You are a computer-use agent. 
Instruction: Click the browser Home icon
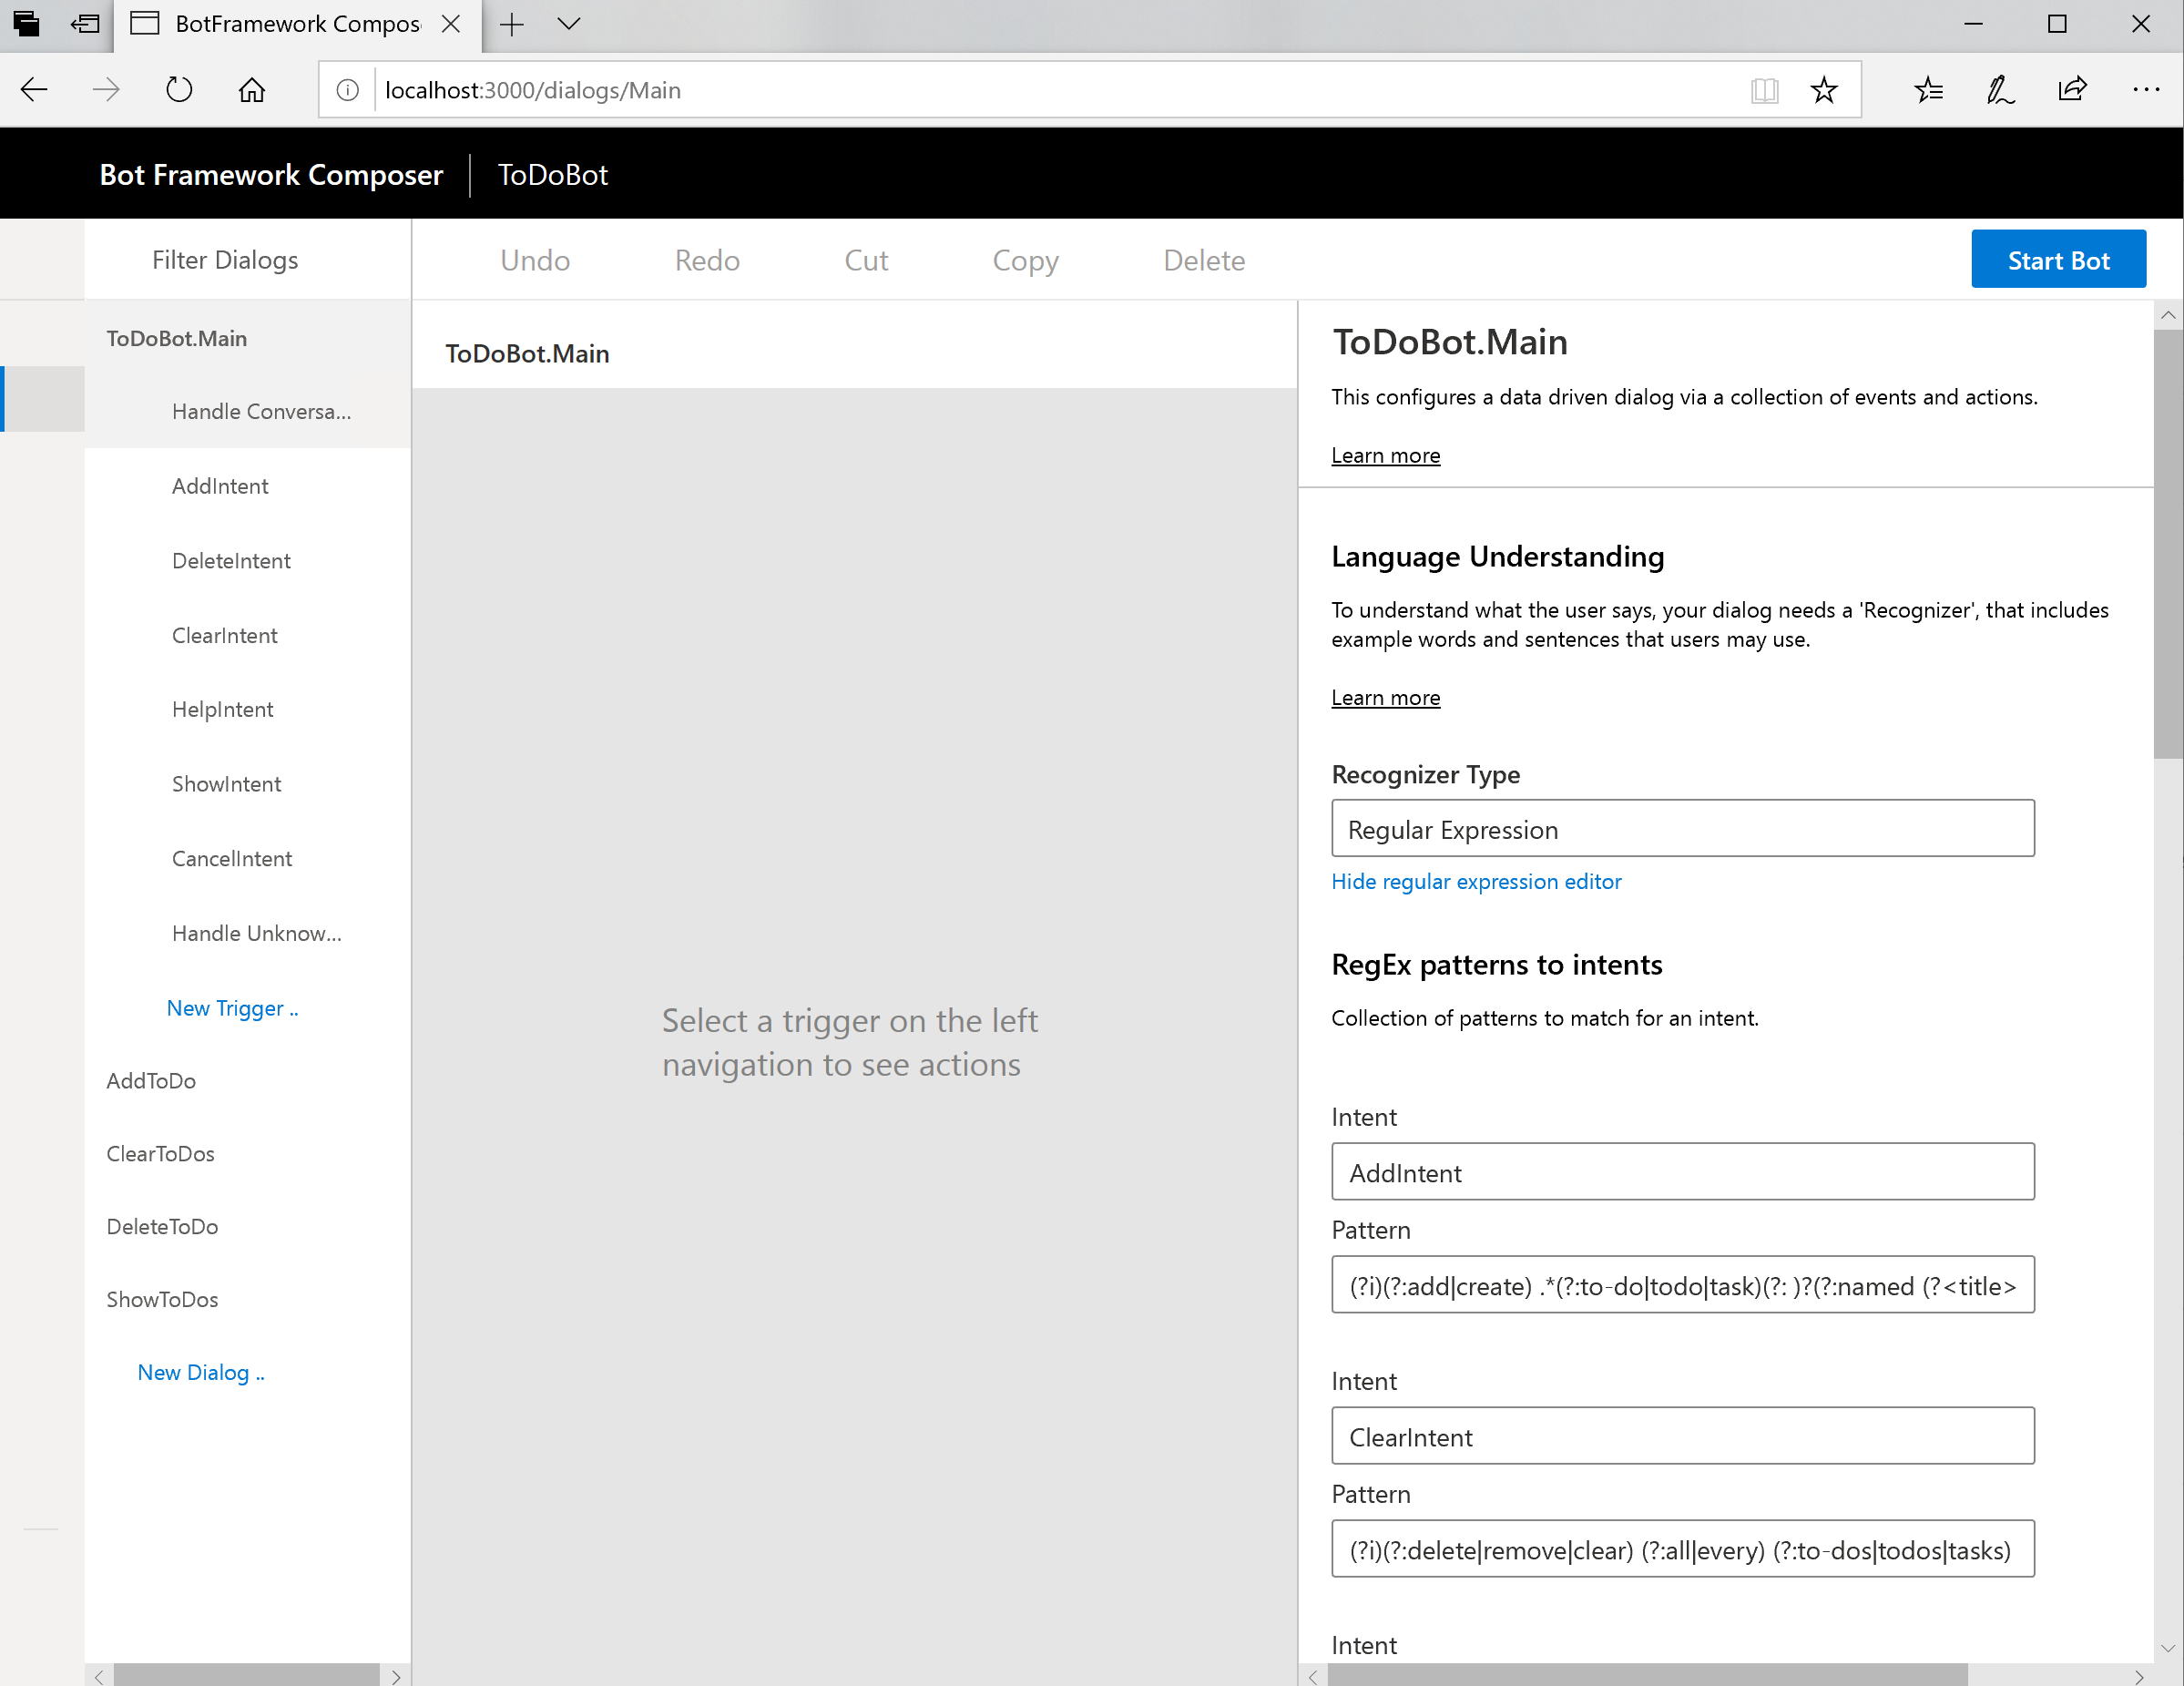tap(252, 90)
